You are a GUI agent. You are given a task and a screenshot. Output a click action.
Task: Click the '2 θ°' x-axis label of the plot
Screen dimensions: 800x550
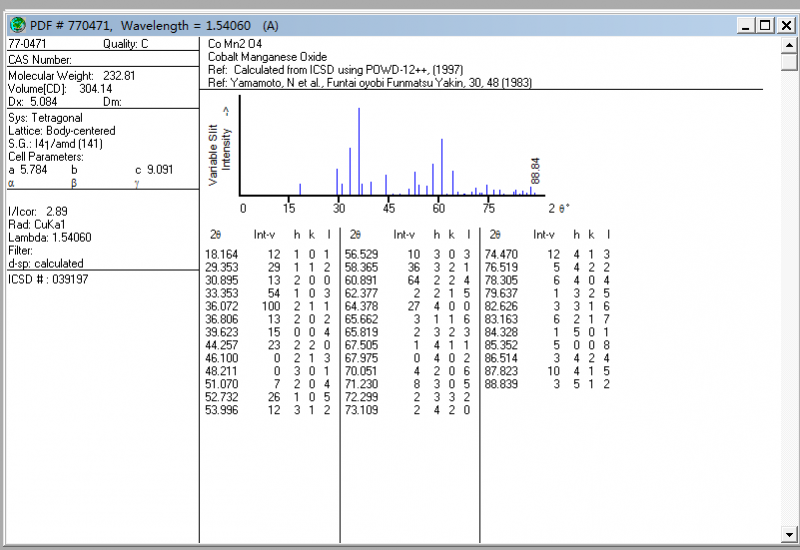559,208
